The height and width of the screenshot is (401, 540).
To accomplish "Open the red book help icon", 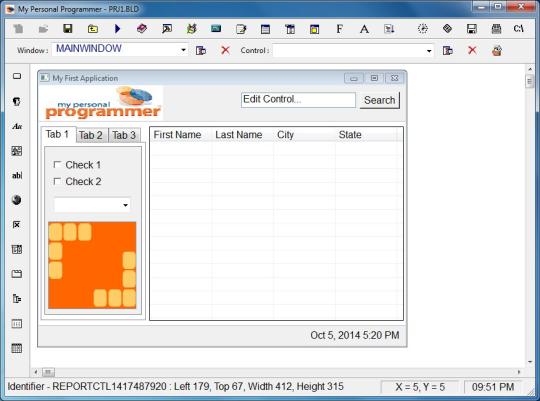I will coord(142,29).
